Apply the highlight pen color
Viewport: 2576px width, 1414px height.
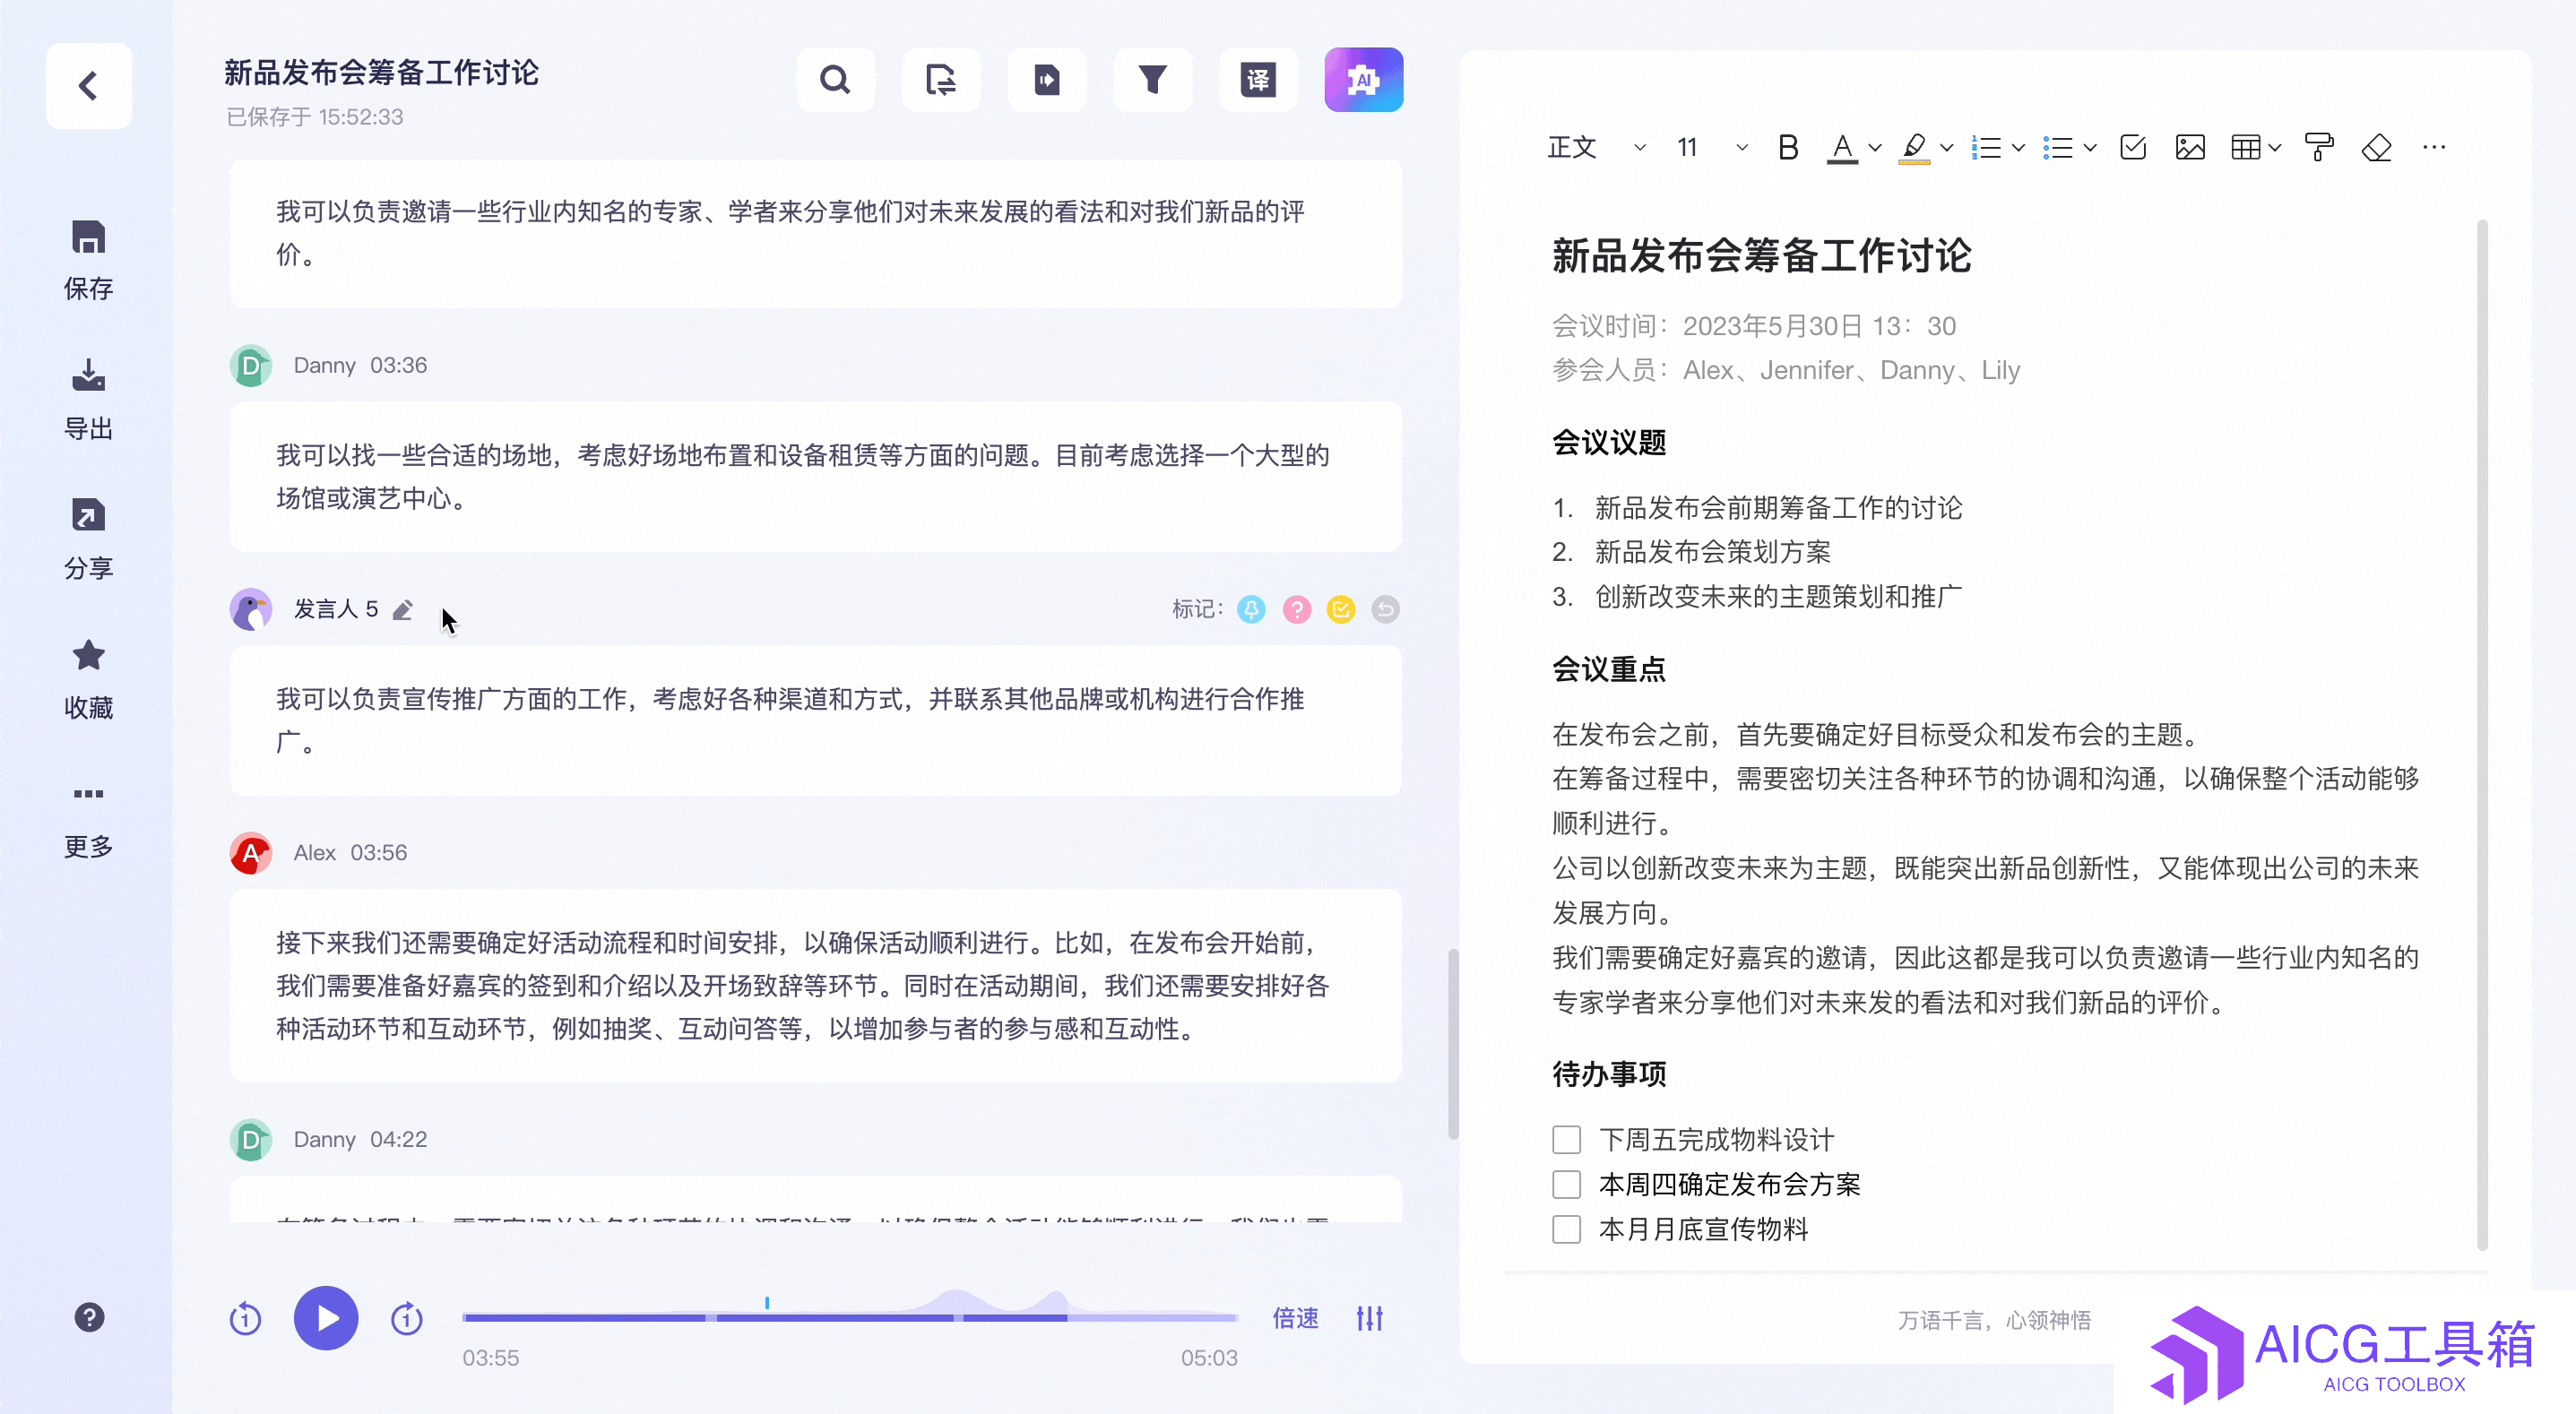[1914, 148]
